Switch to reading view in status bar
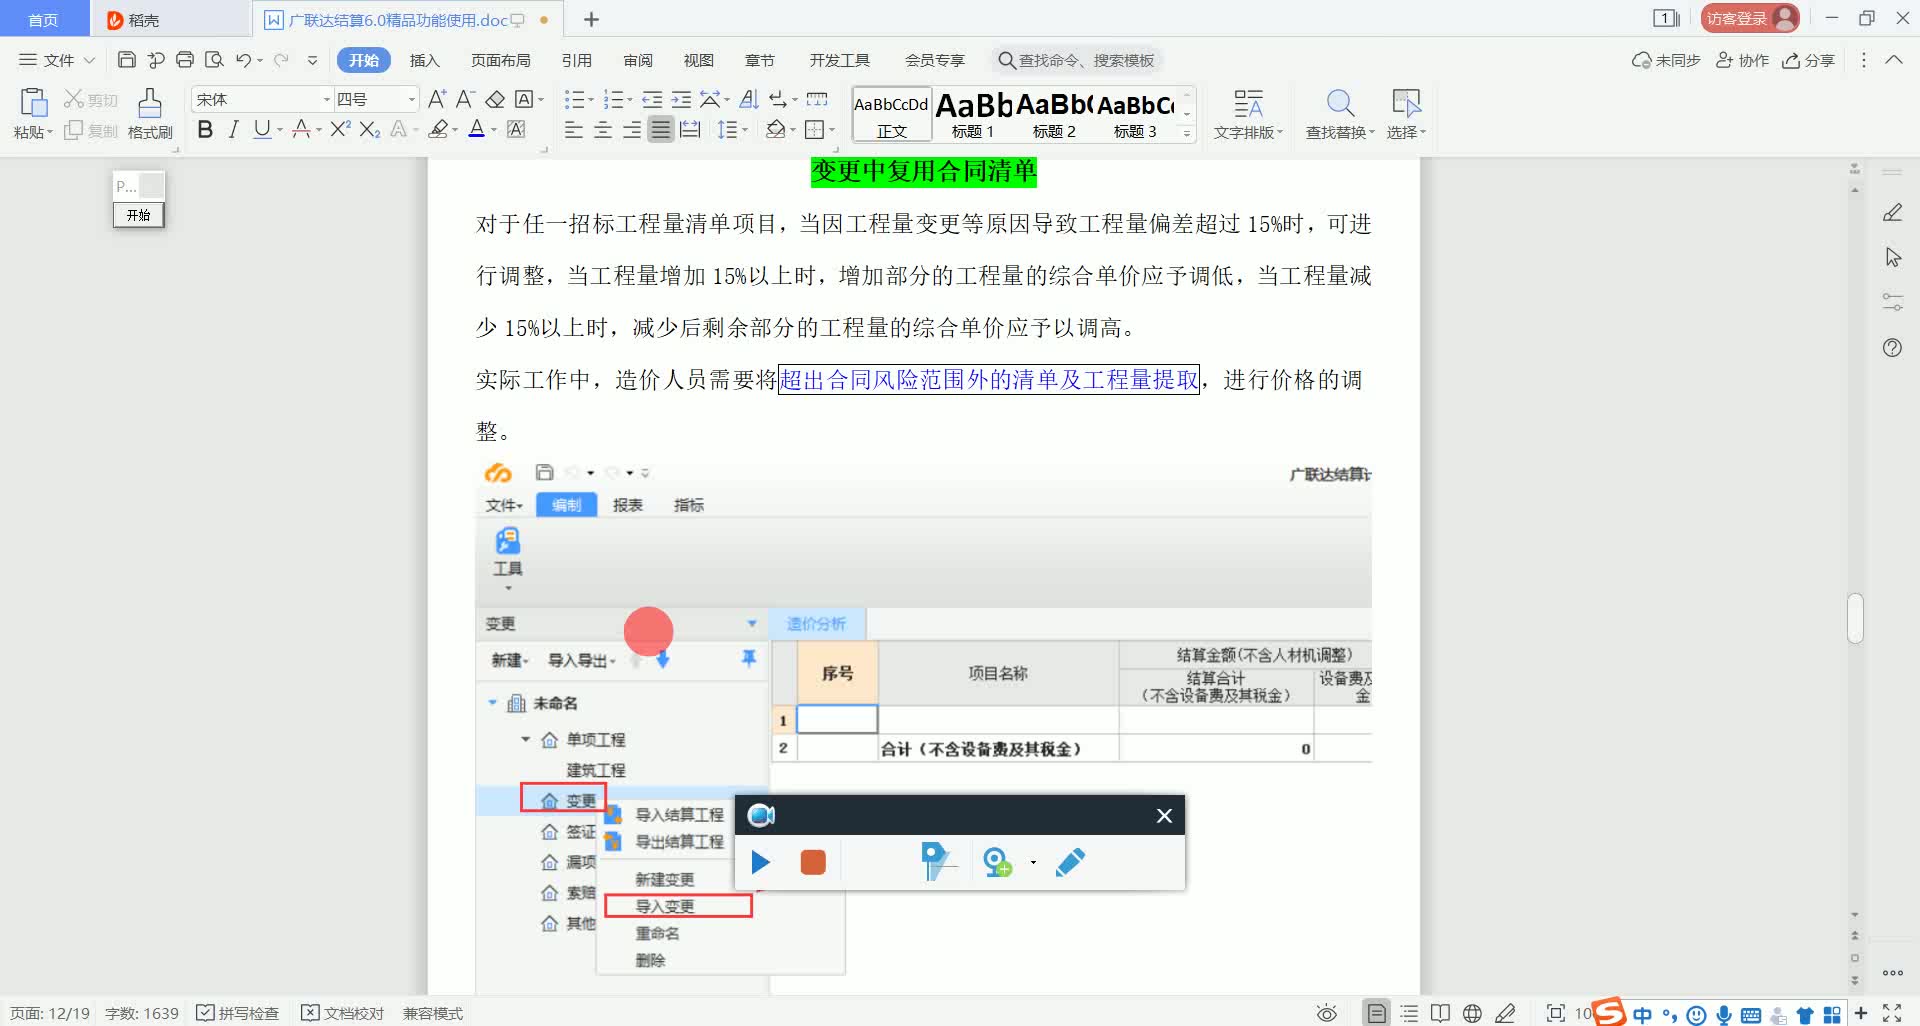The height and width of the screenshot is (1026, 1920). 1440,1013
